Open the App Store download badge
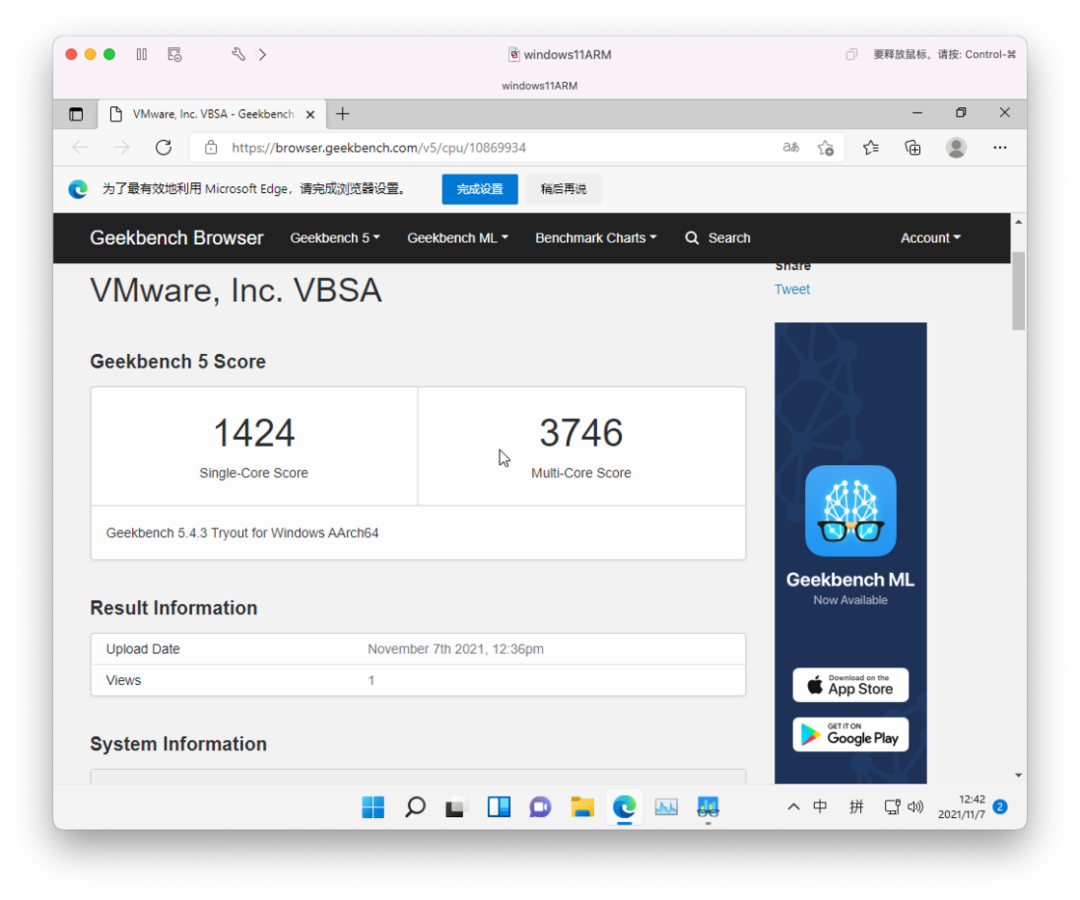 851,685
